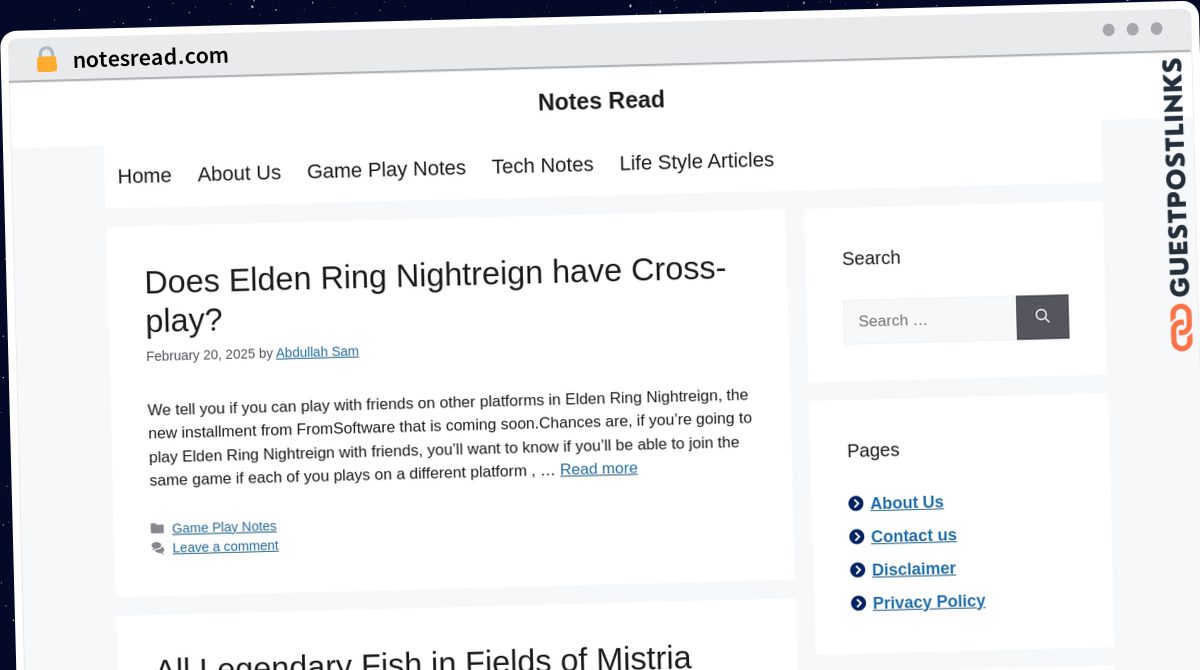This screenshot has width=1200, height=670.
Task: Open the Privacy Policy page link
Action: pos(929,602)
